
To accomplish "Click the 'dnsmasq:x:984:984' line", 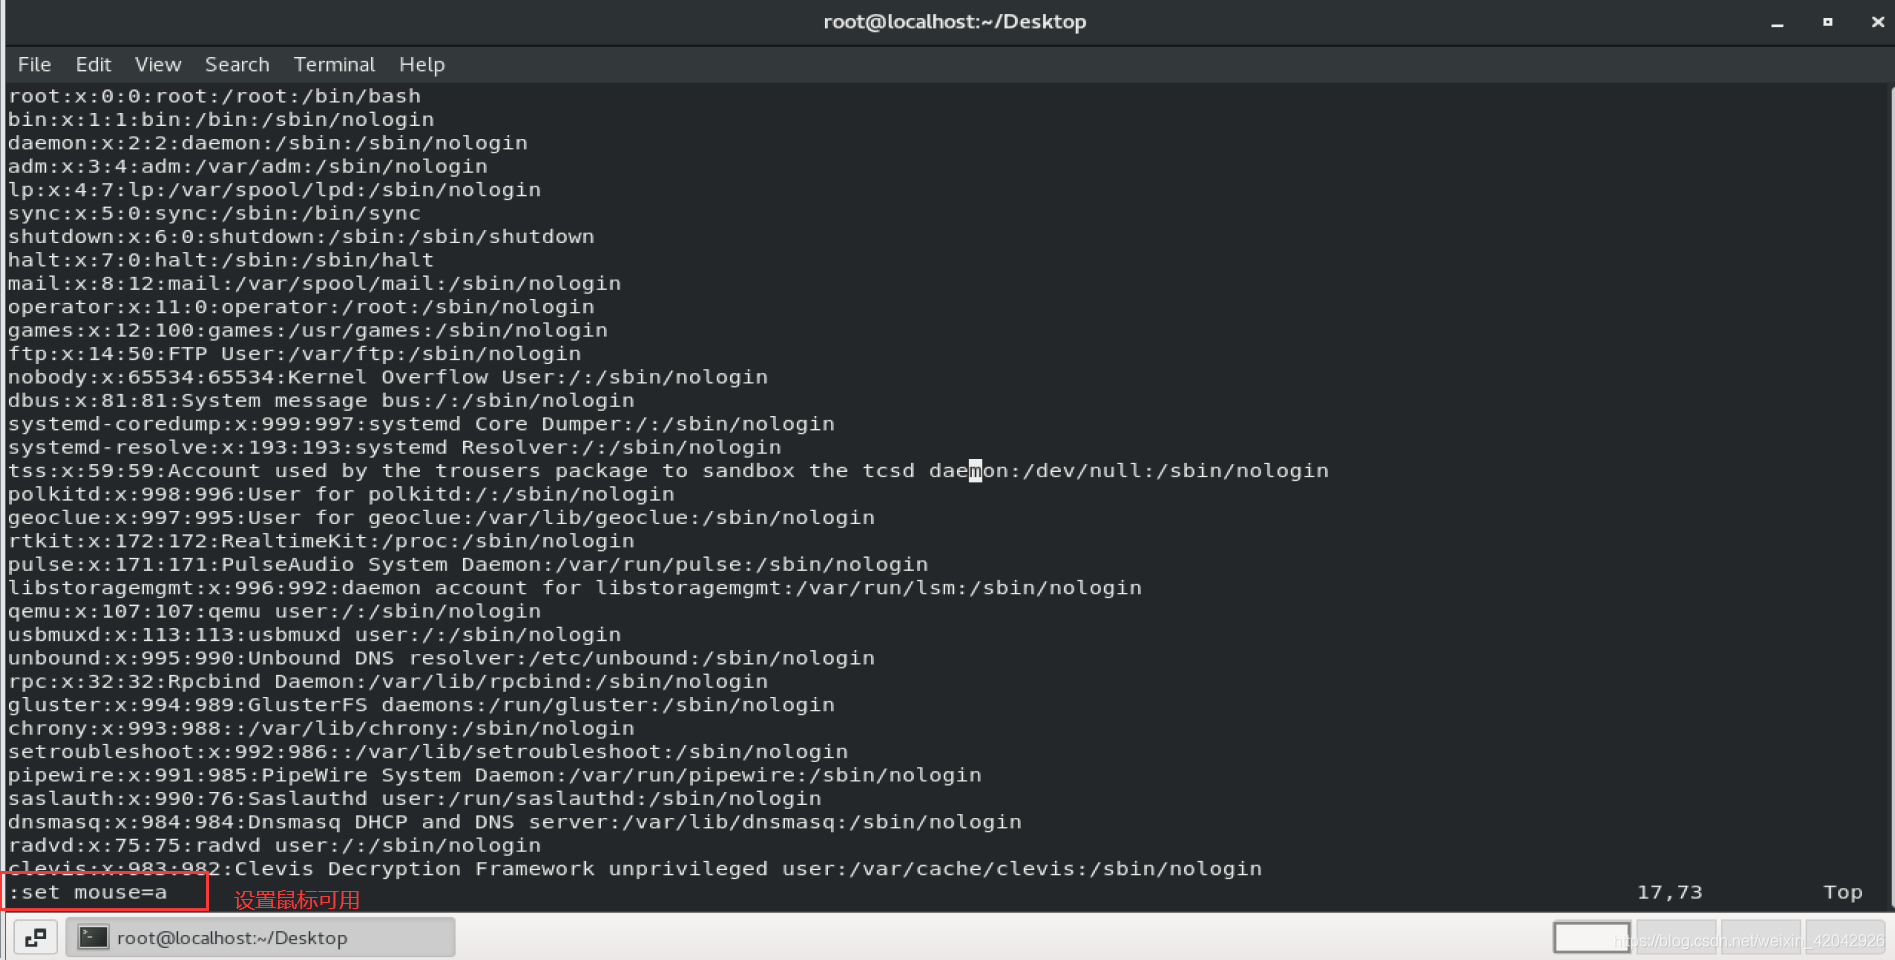I will (515, 823).
